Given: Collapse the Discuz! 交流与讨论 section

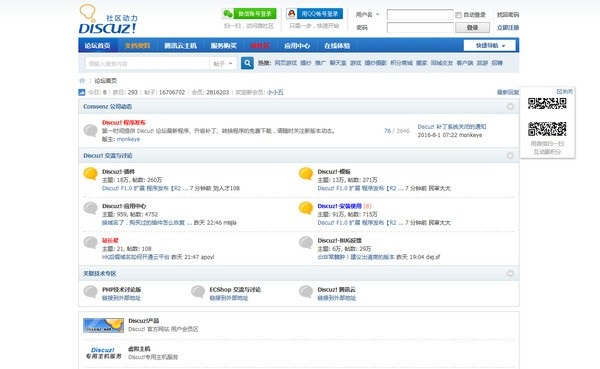Looking at the screenshot, I should 510,155.
